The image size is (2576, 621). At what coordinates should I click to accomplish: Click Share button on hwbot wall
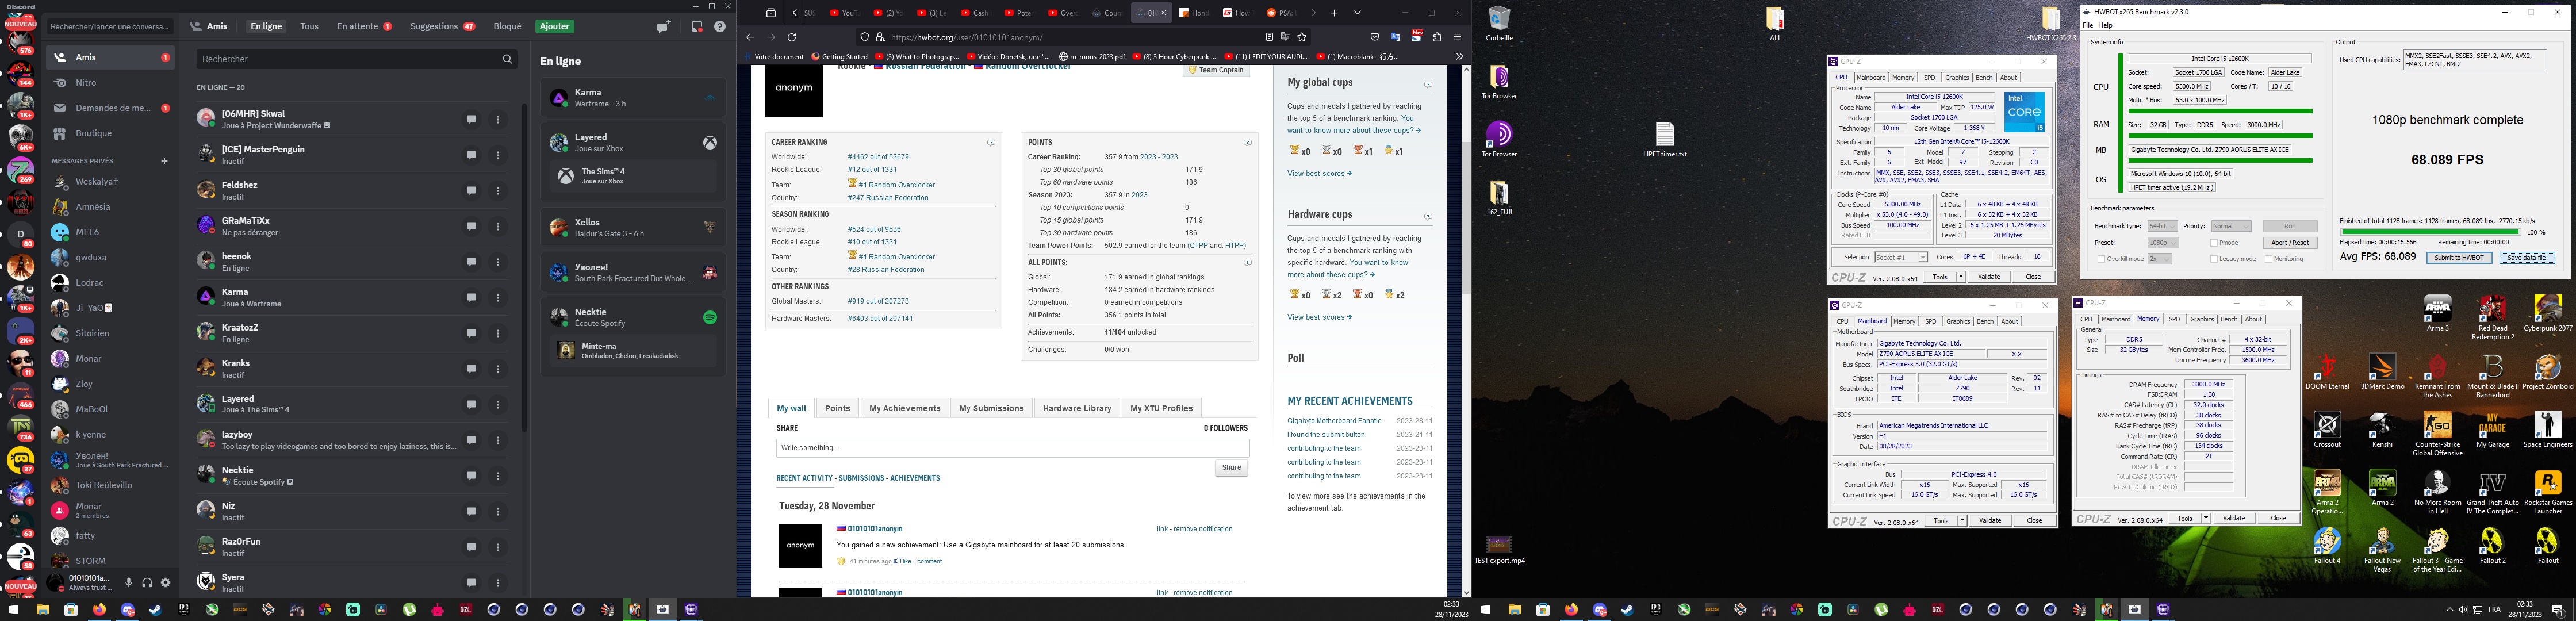(x=1231, y=467)
